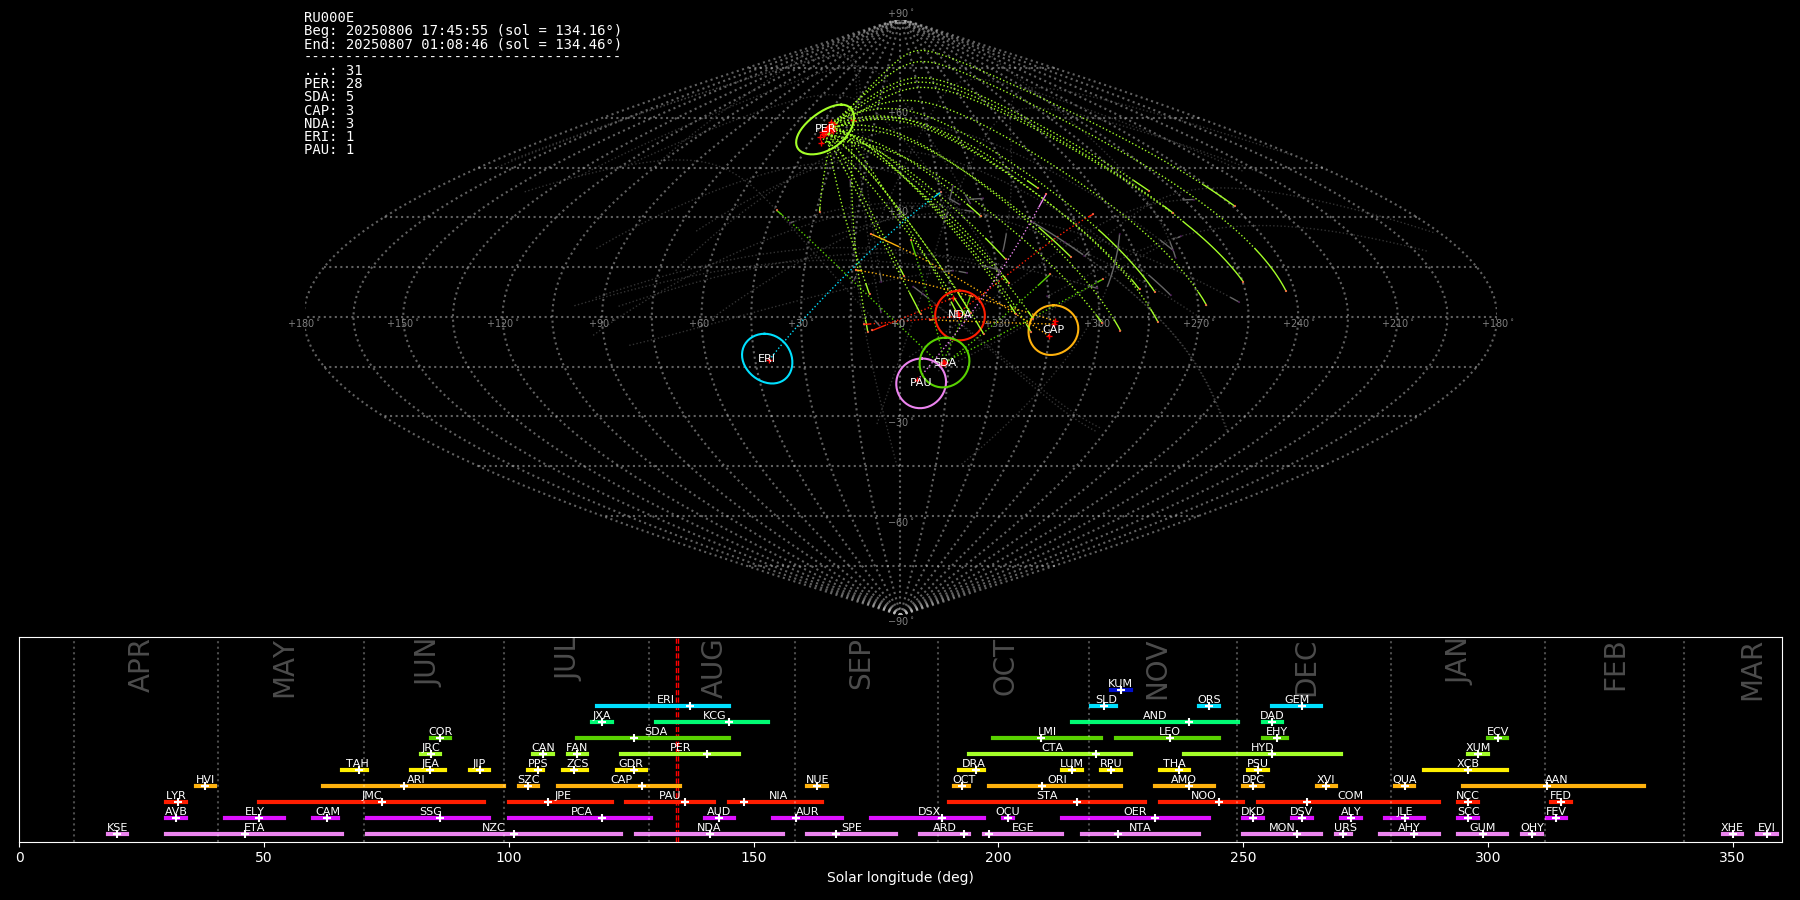Click the HYD shower bar in timeline
Image resolution: width=1800 pixels, height=900 pixels.
(x=1262, y=754)
